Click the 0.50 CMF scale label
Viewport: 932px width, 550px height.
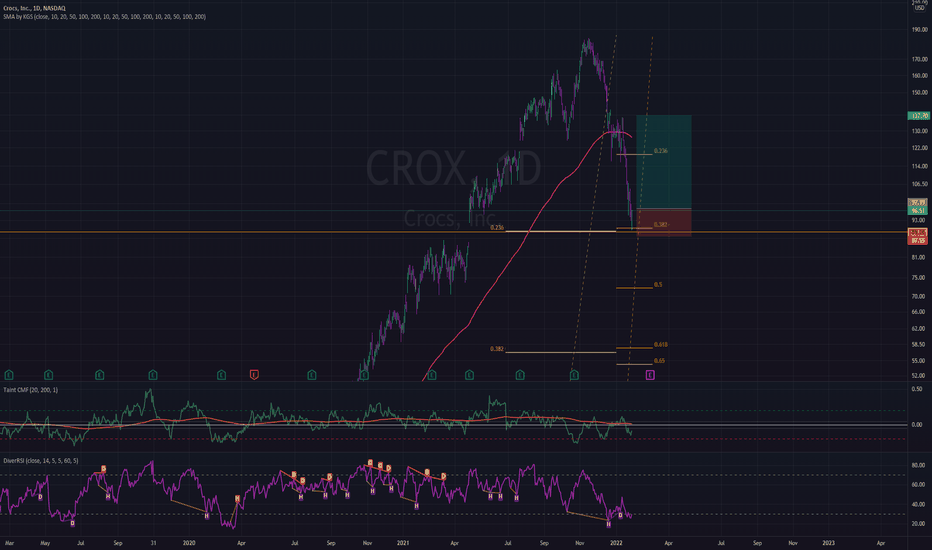[917, 389]
